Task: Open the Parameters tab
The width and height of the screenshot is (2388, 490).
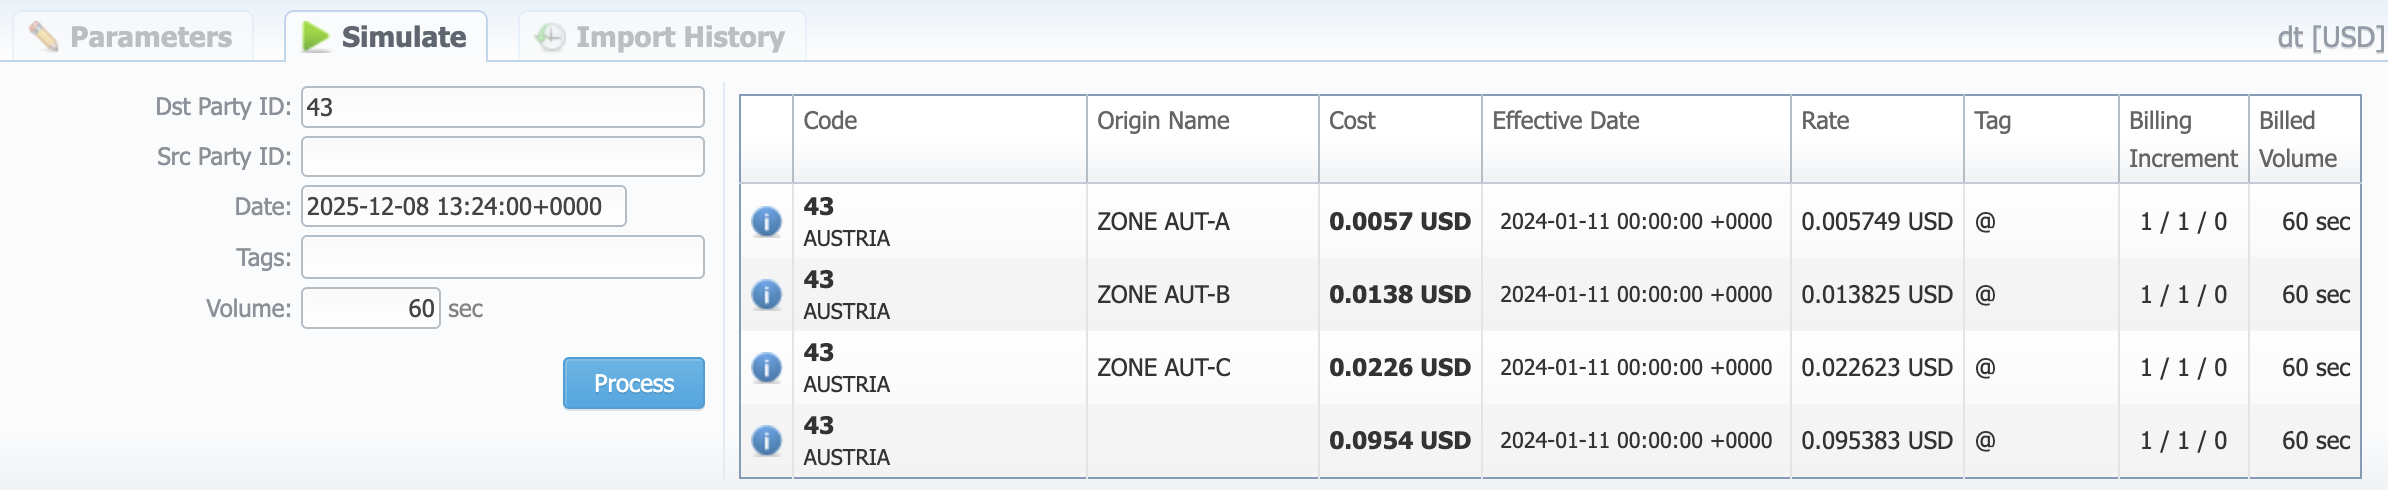Action: (132, 37)
